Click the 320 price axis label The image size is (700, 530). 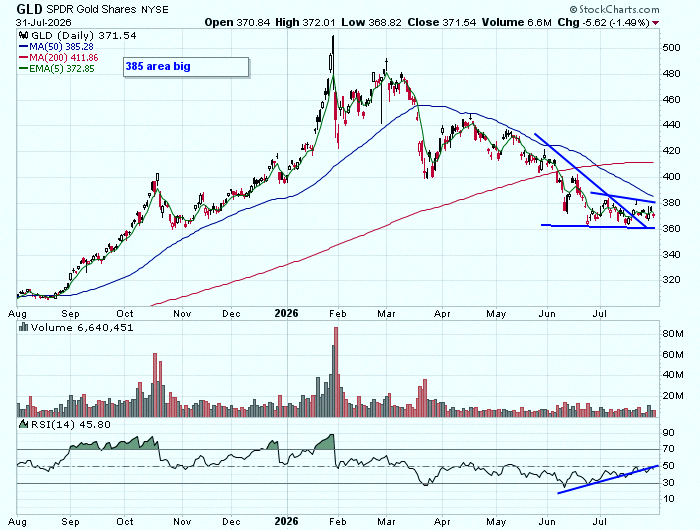[x=671, y=280]
